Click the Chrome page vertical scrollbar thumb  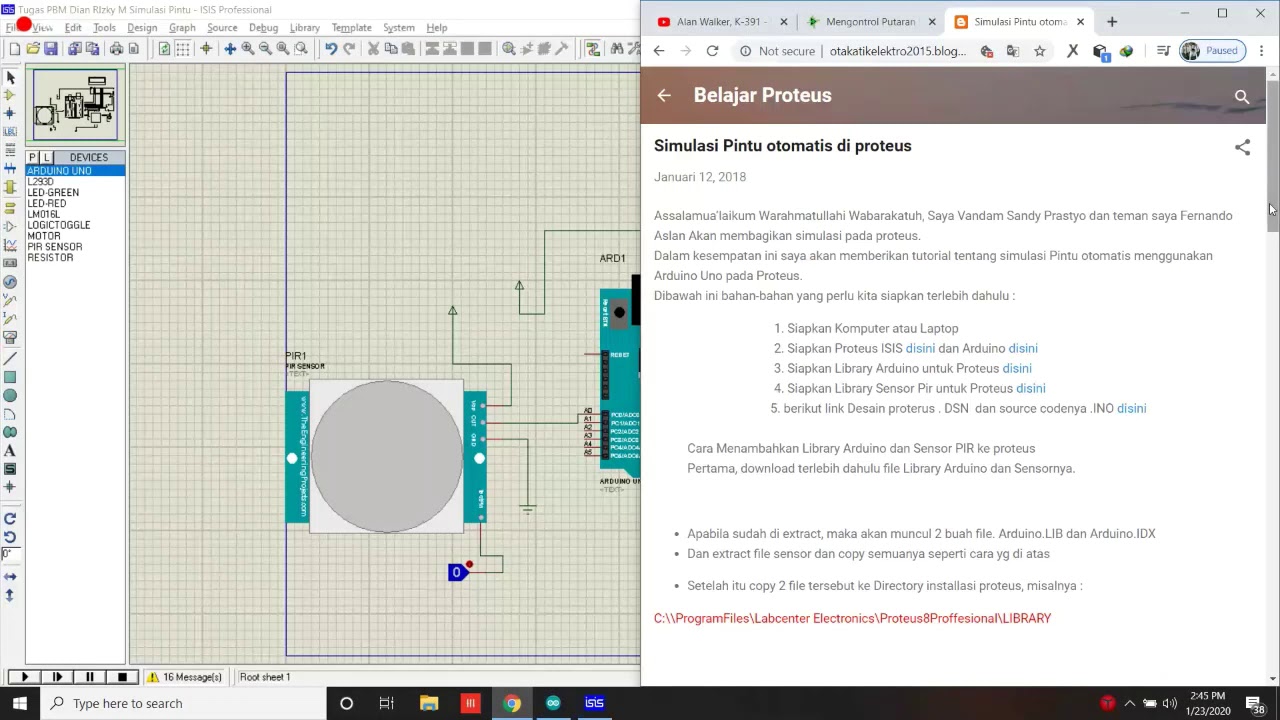pyautogui.click(x=1273, y=156)
